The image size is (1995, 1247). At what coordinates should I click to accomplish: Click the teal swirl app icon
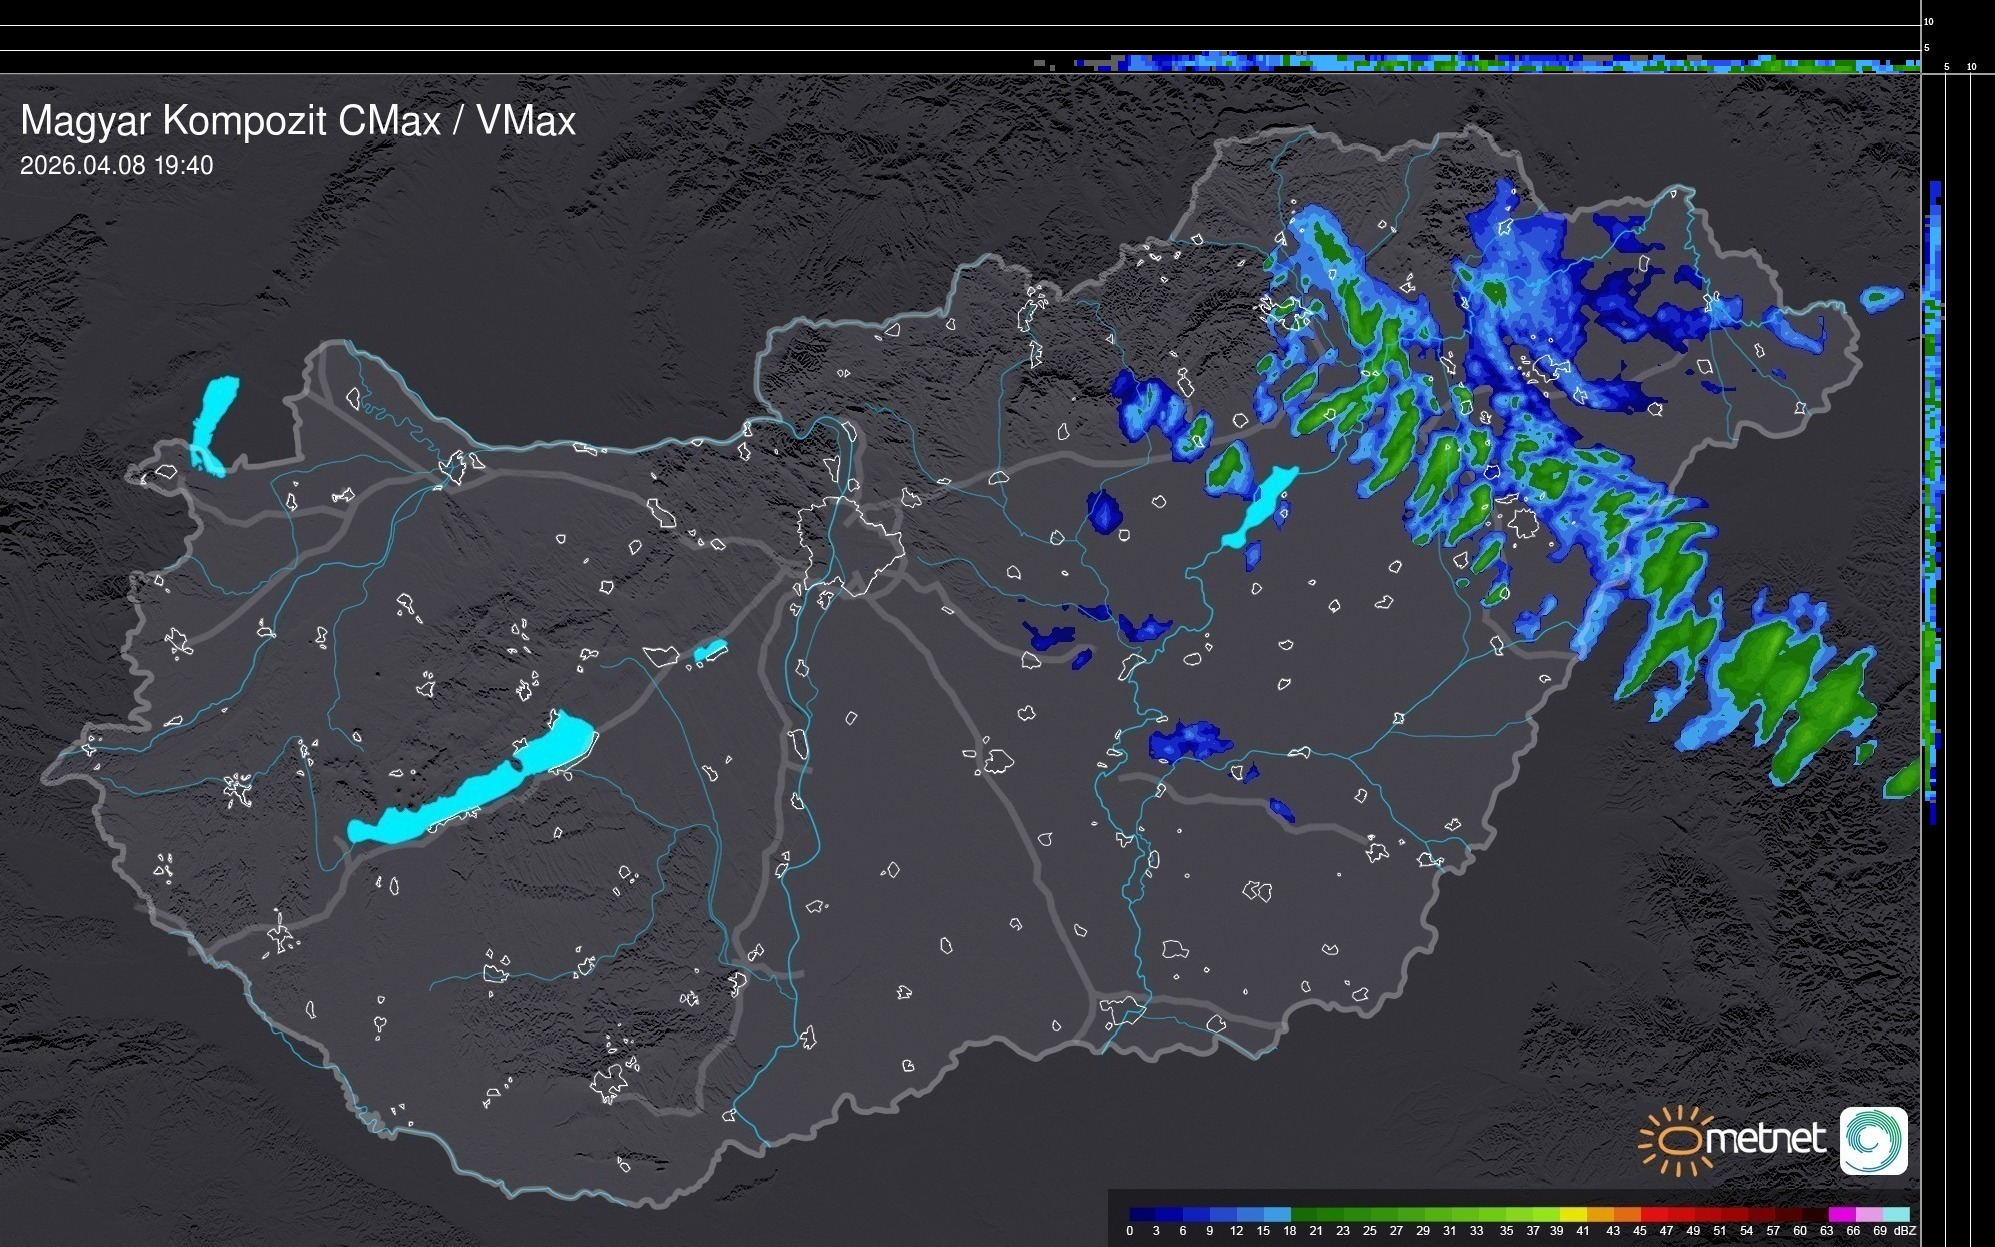[x=1873, y=1140]
